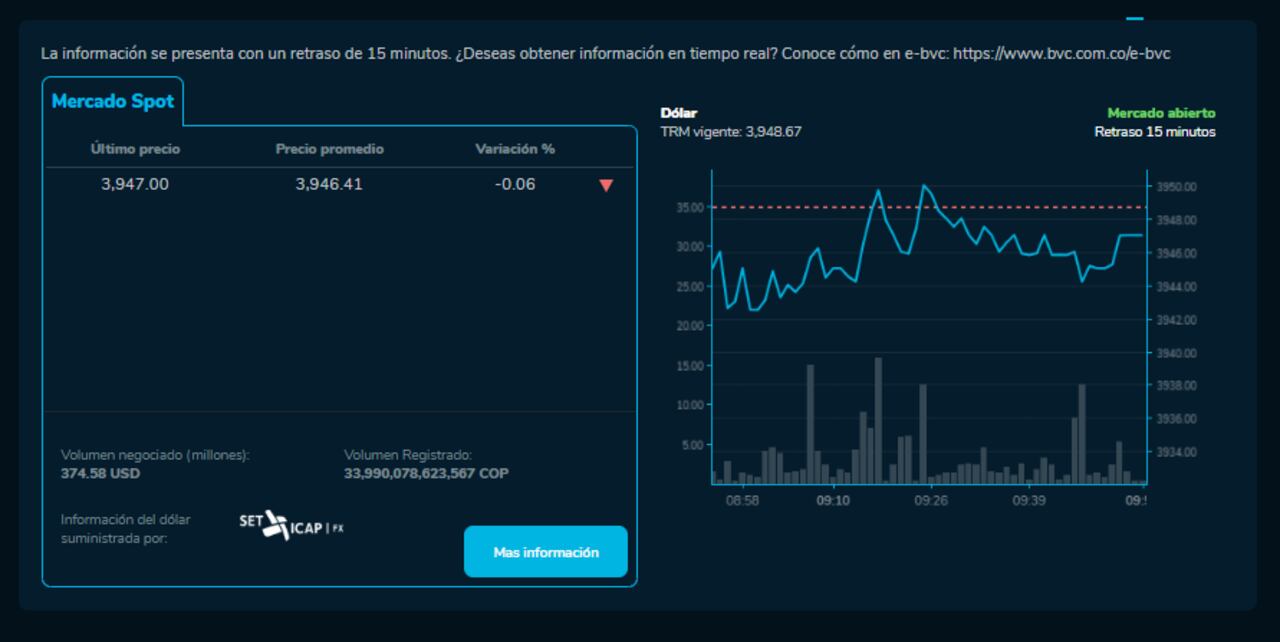1280x642 pixels.
Task: Open the Mercado Spot tab
Action: (112, 102)
